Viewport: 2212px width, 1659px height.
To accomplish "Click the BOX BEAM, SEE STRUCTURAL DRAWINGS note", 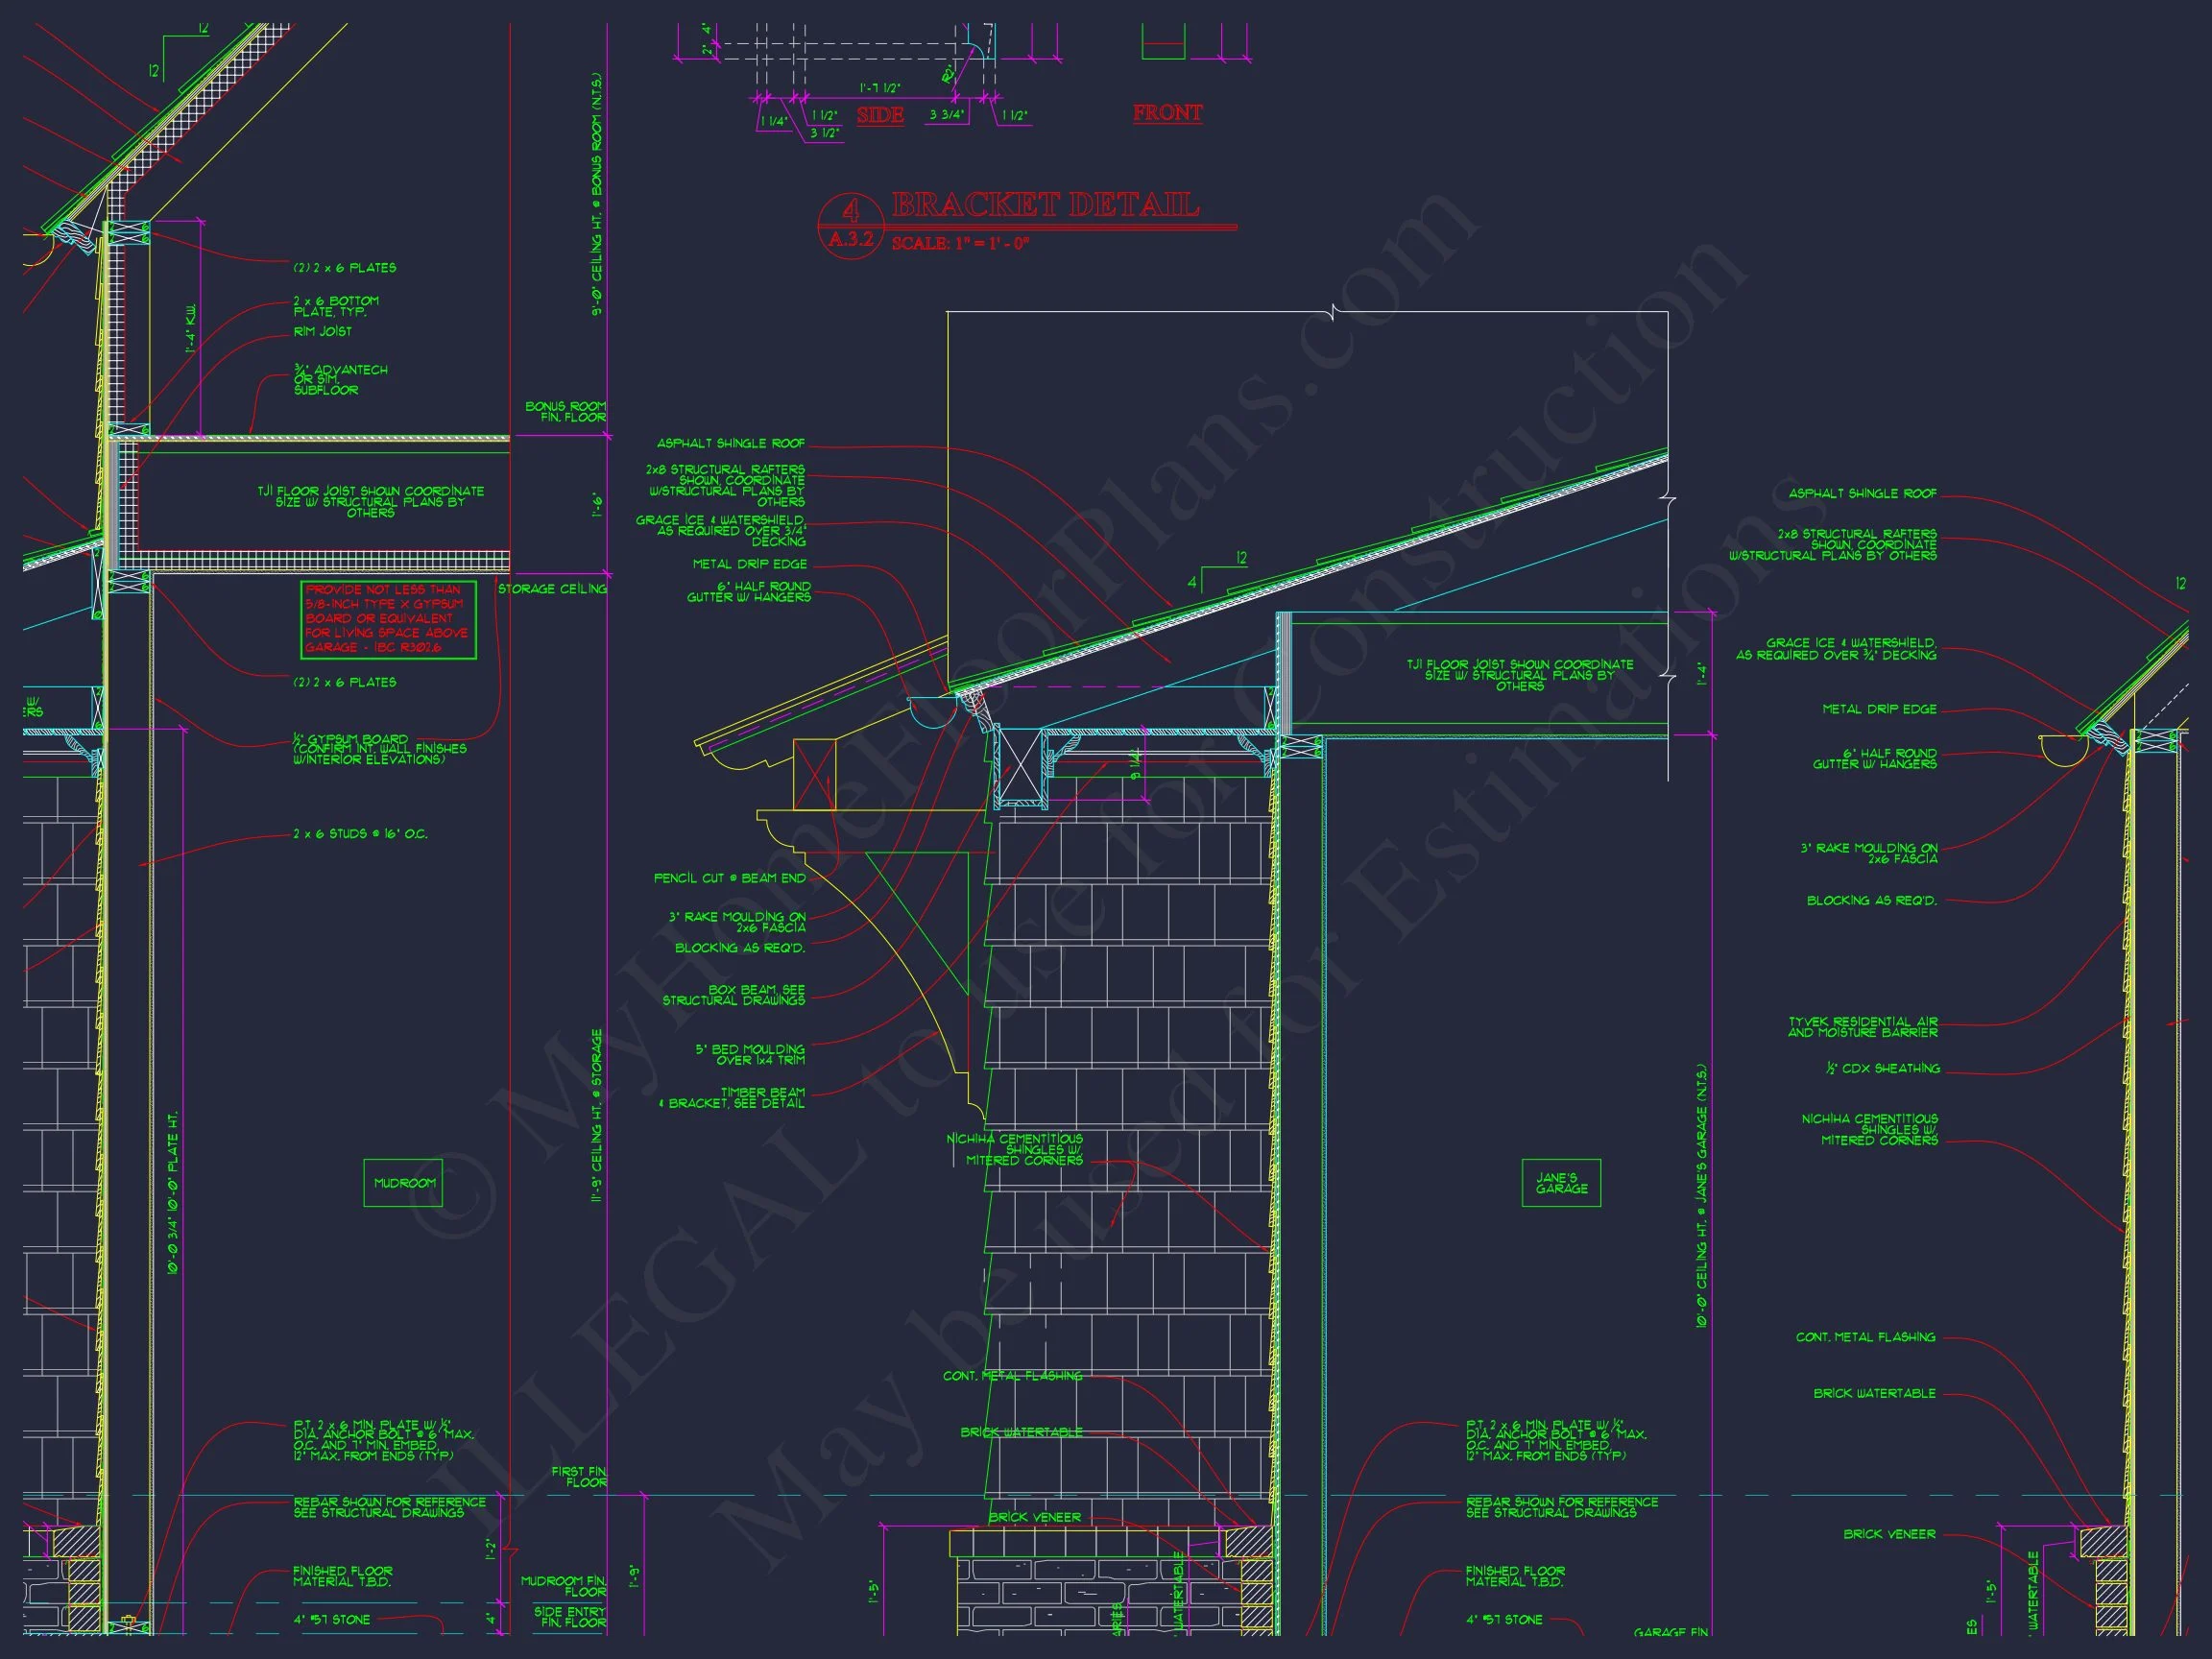I will 734,995.
